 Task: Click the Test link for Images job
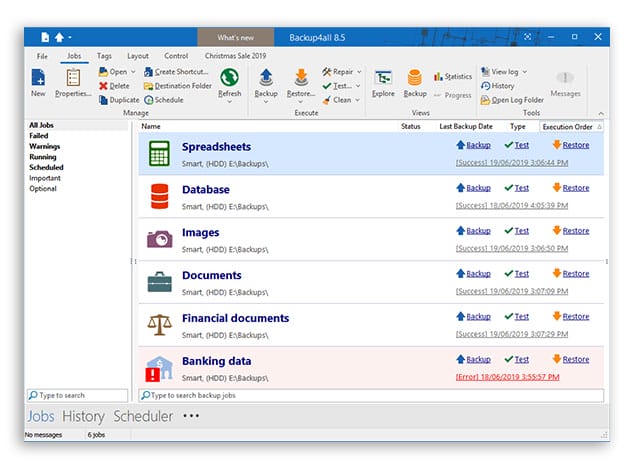click(516, 231)
